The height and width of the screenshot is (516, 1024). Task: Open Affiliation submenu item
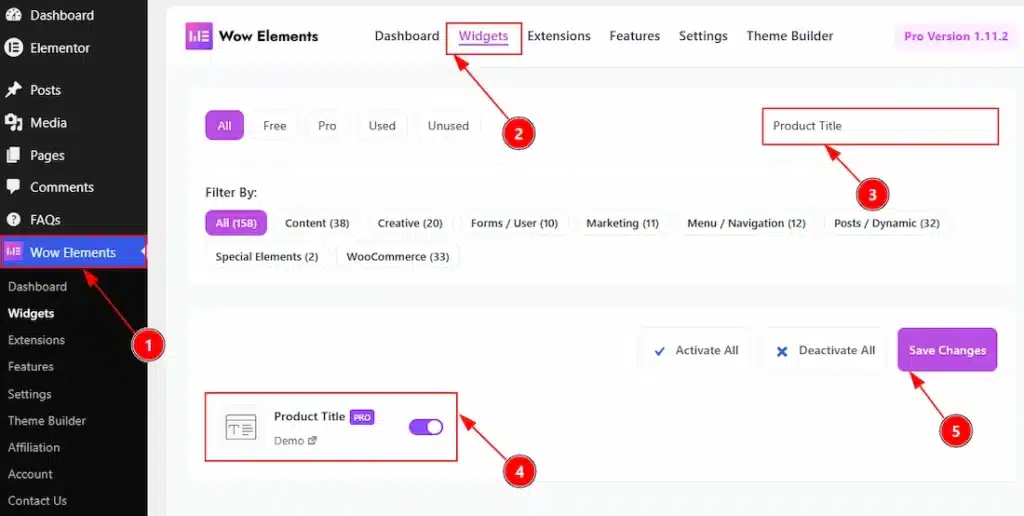point(33,447)
